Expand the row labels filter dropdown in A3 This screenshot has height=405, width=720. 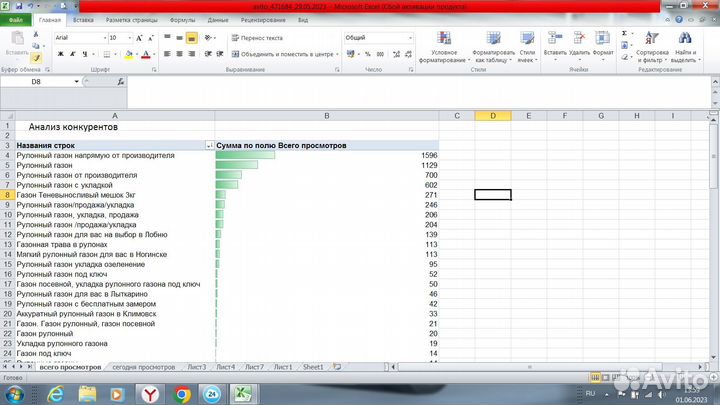[x=209, y=145]
